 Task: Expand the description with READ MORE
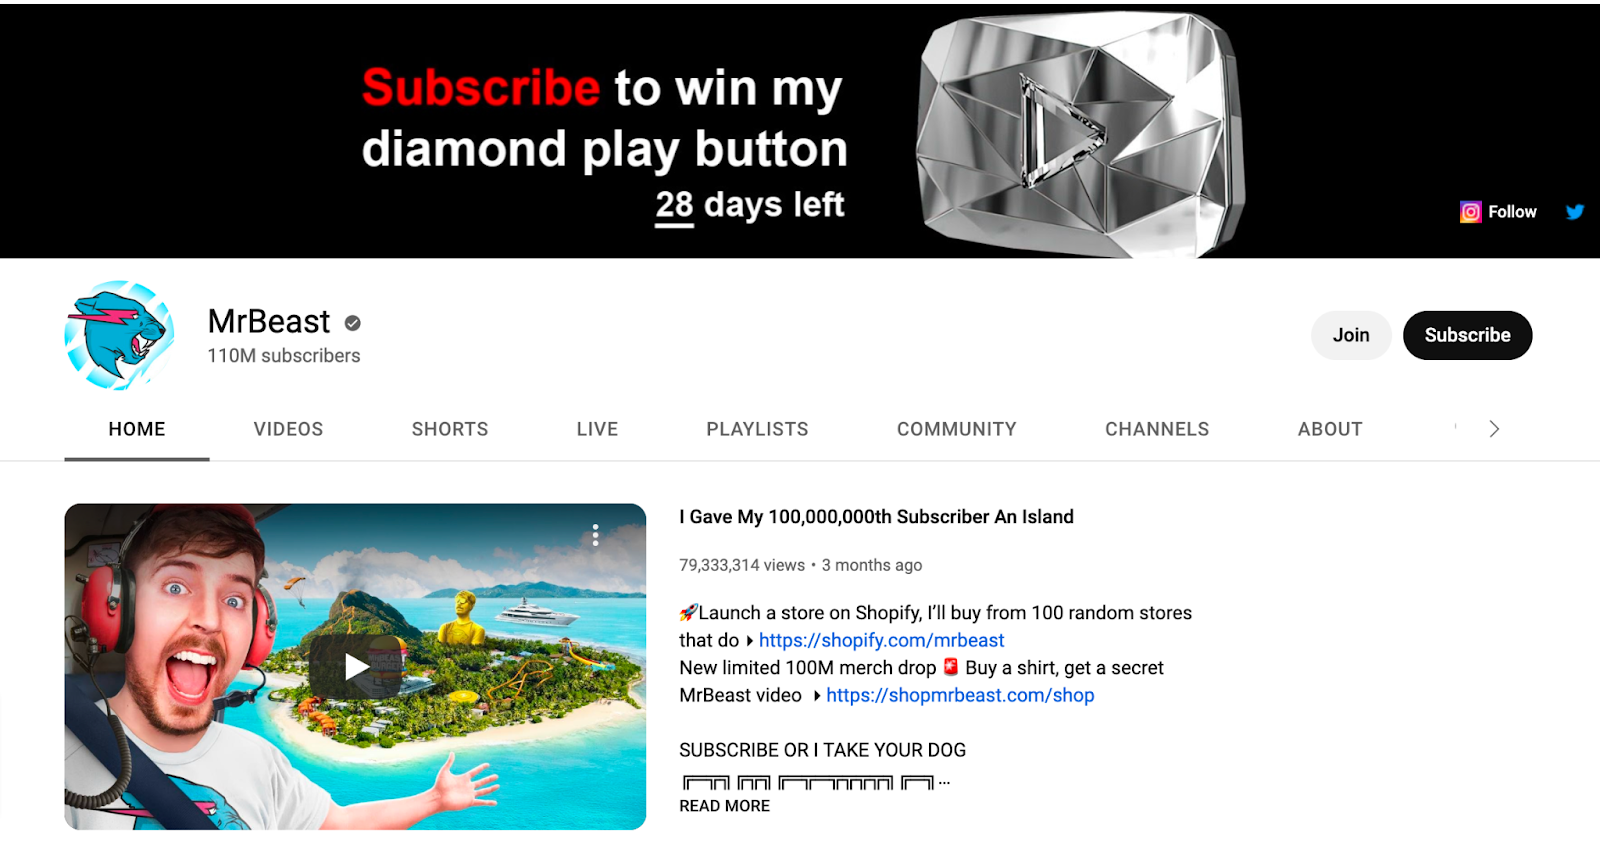pos(724,806)
